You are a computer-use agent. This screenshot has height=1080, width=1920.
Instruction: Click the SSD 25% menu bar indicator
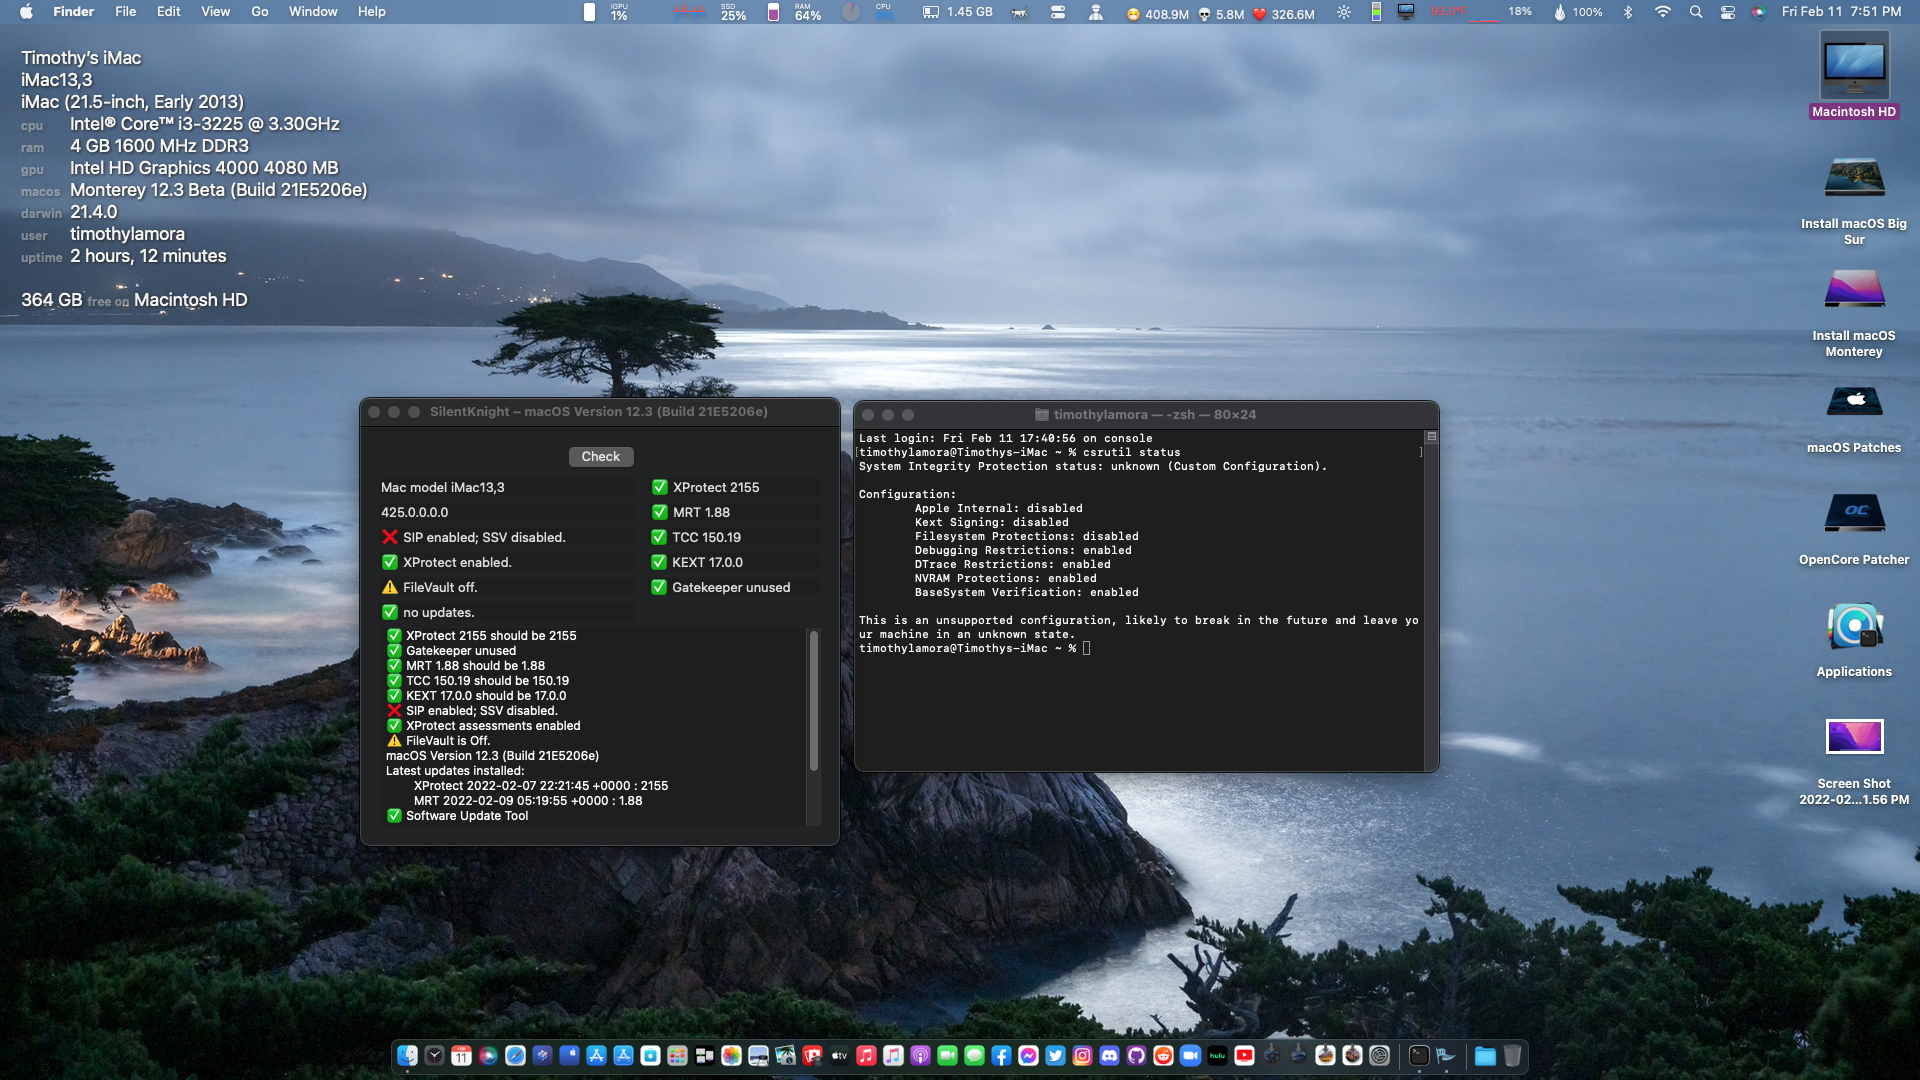733,12
